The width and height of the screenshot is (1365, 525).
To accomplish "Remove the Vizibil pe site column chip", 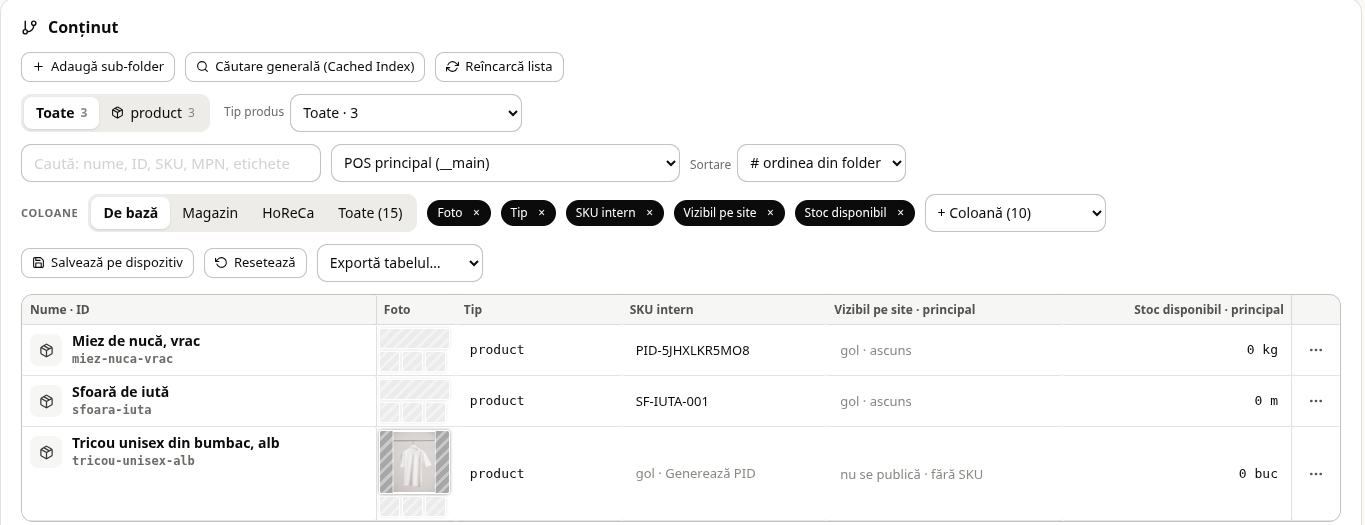I will click(770, 213).
